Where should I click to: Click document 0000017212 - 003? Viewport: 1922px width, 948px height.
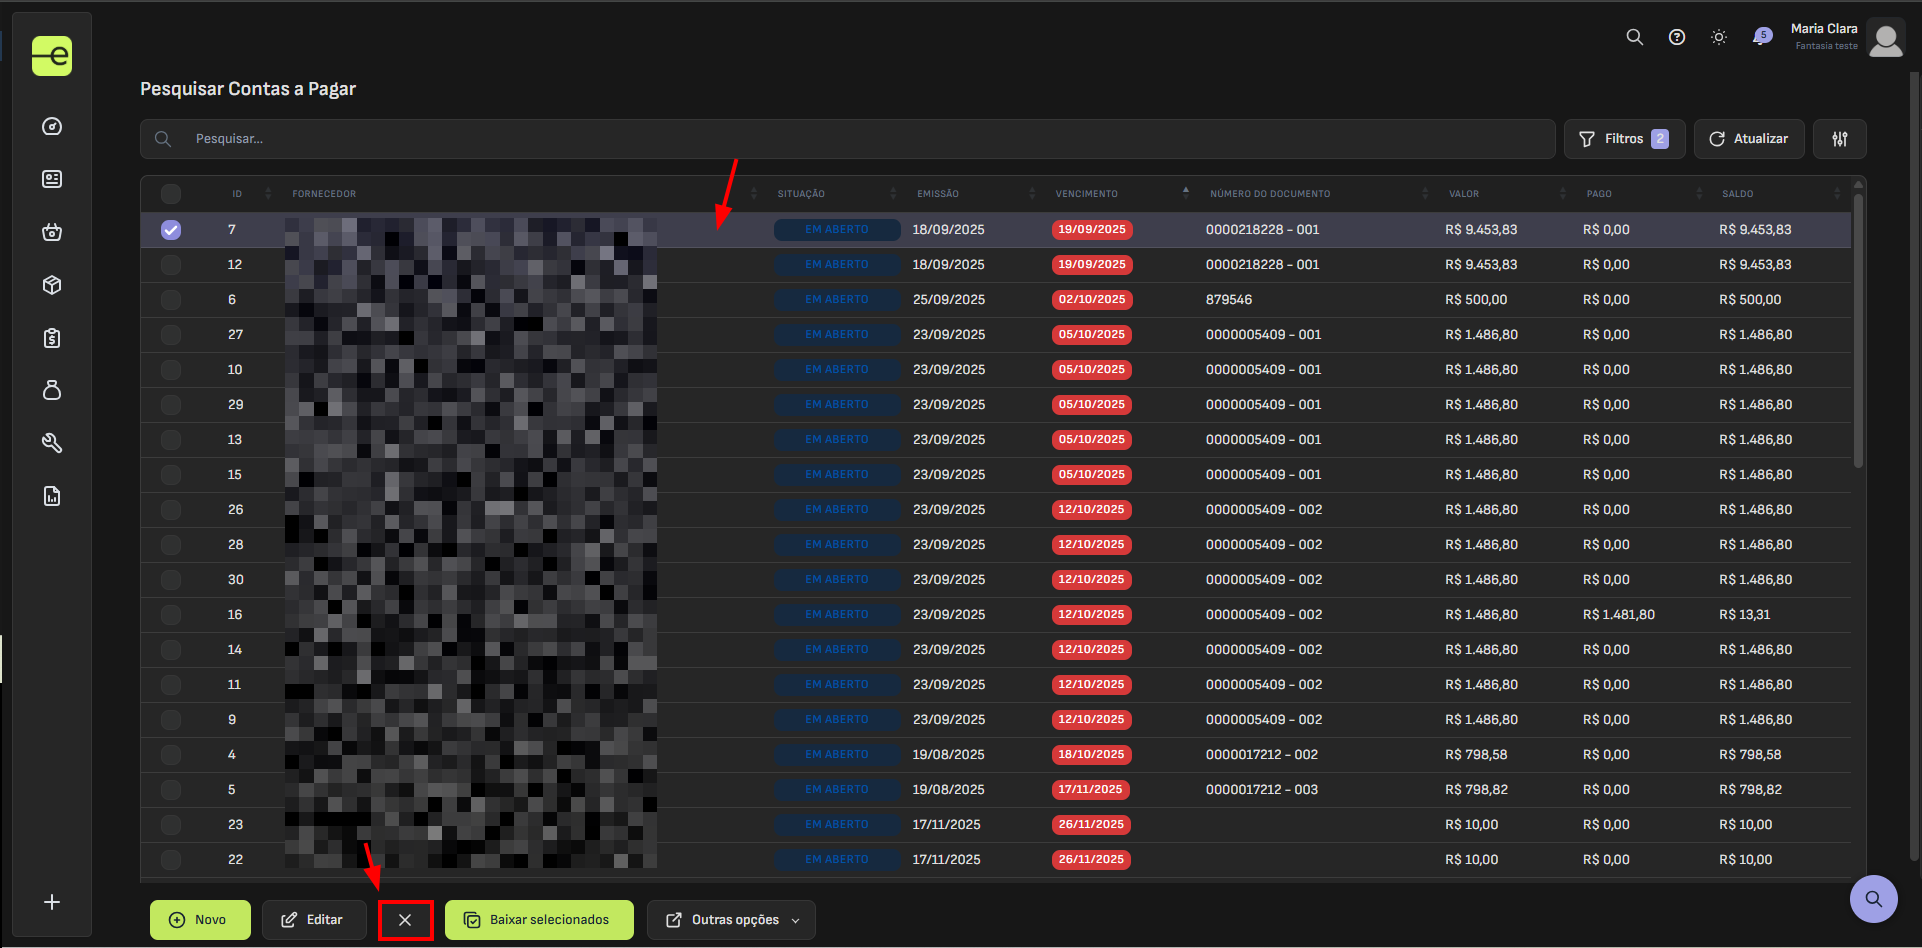click(1262, 790)
